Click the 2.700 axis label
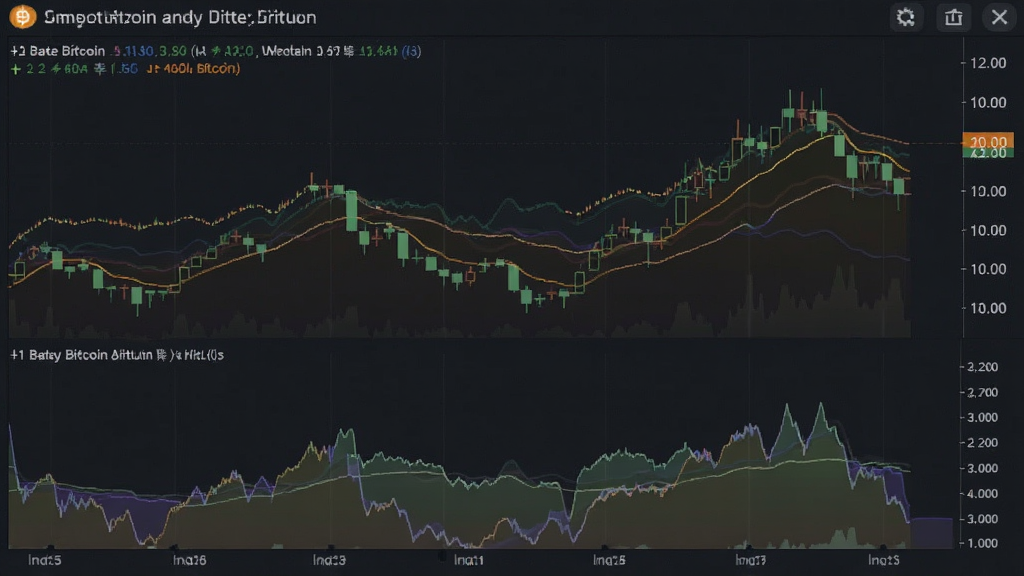1024x576 pixels. pos(982,392)
